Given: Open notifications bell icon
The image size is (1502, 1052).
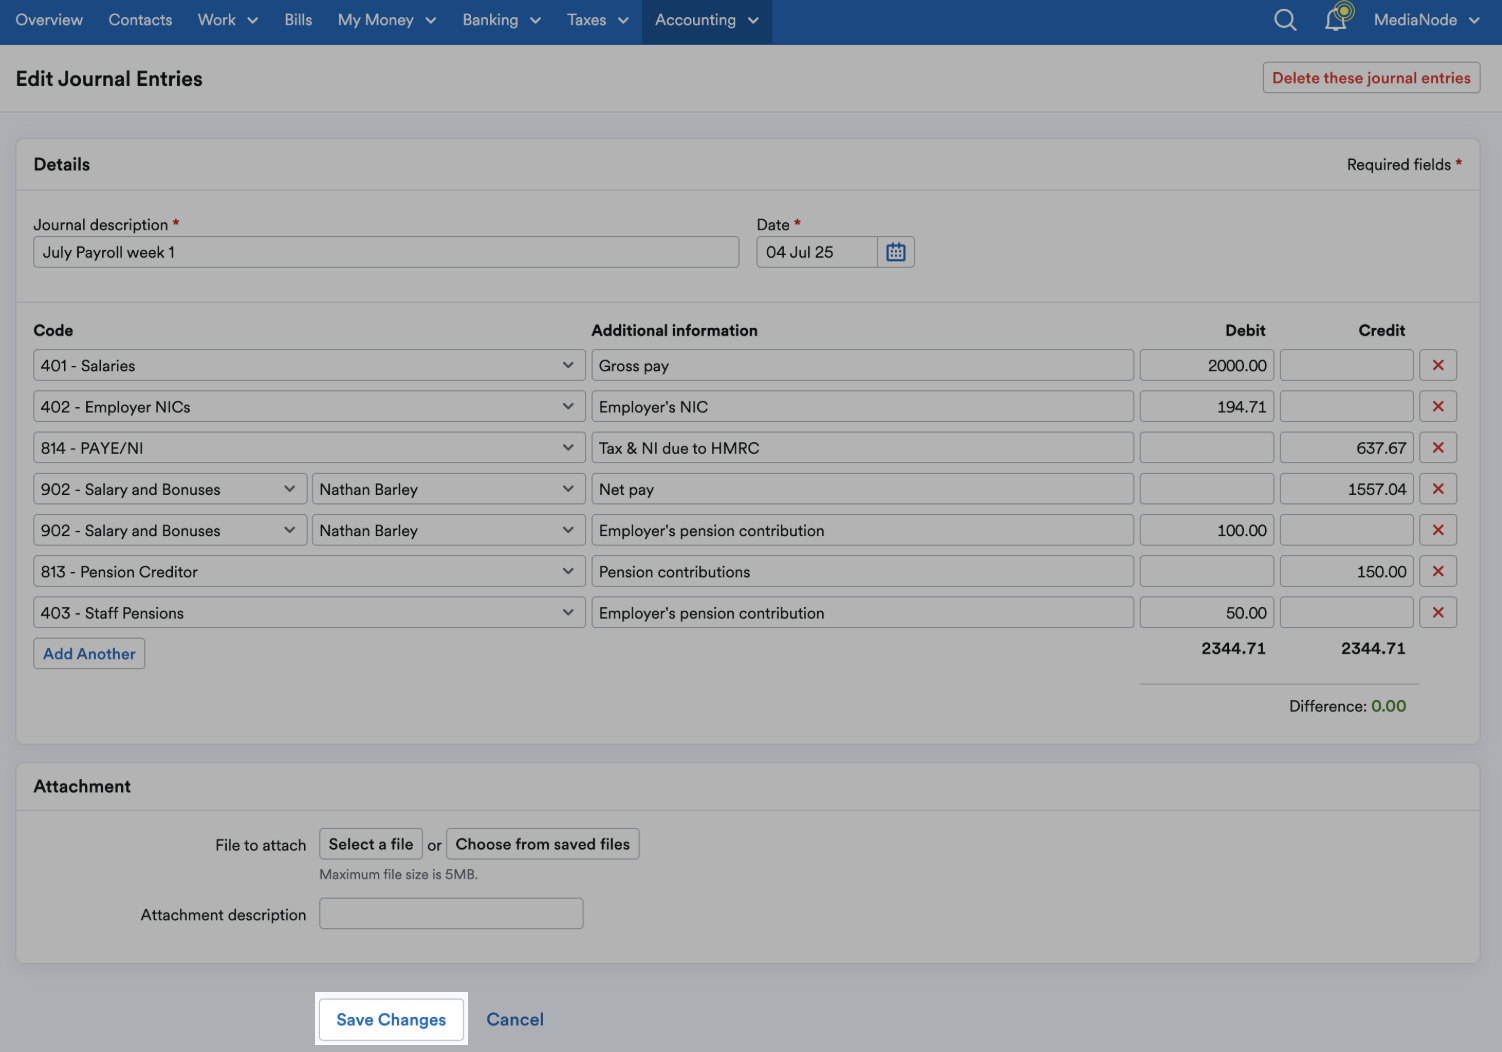Looking at the screenshot, I should tap(1337, 18).
